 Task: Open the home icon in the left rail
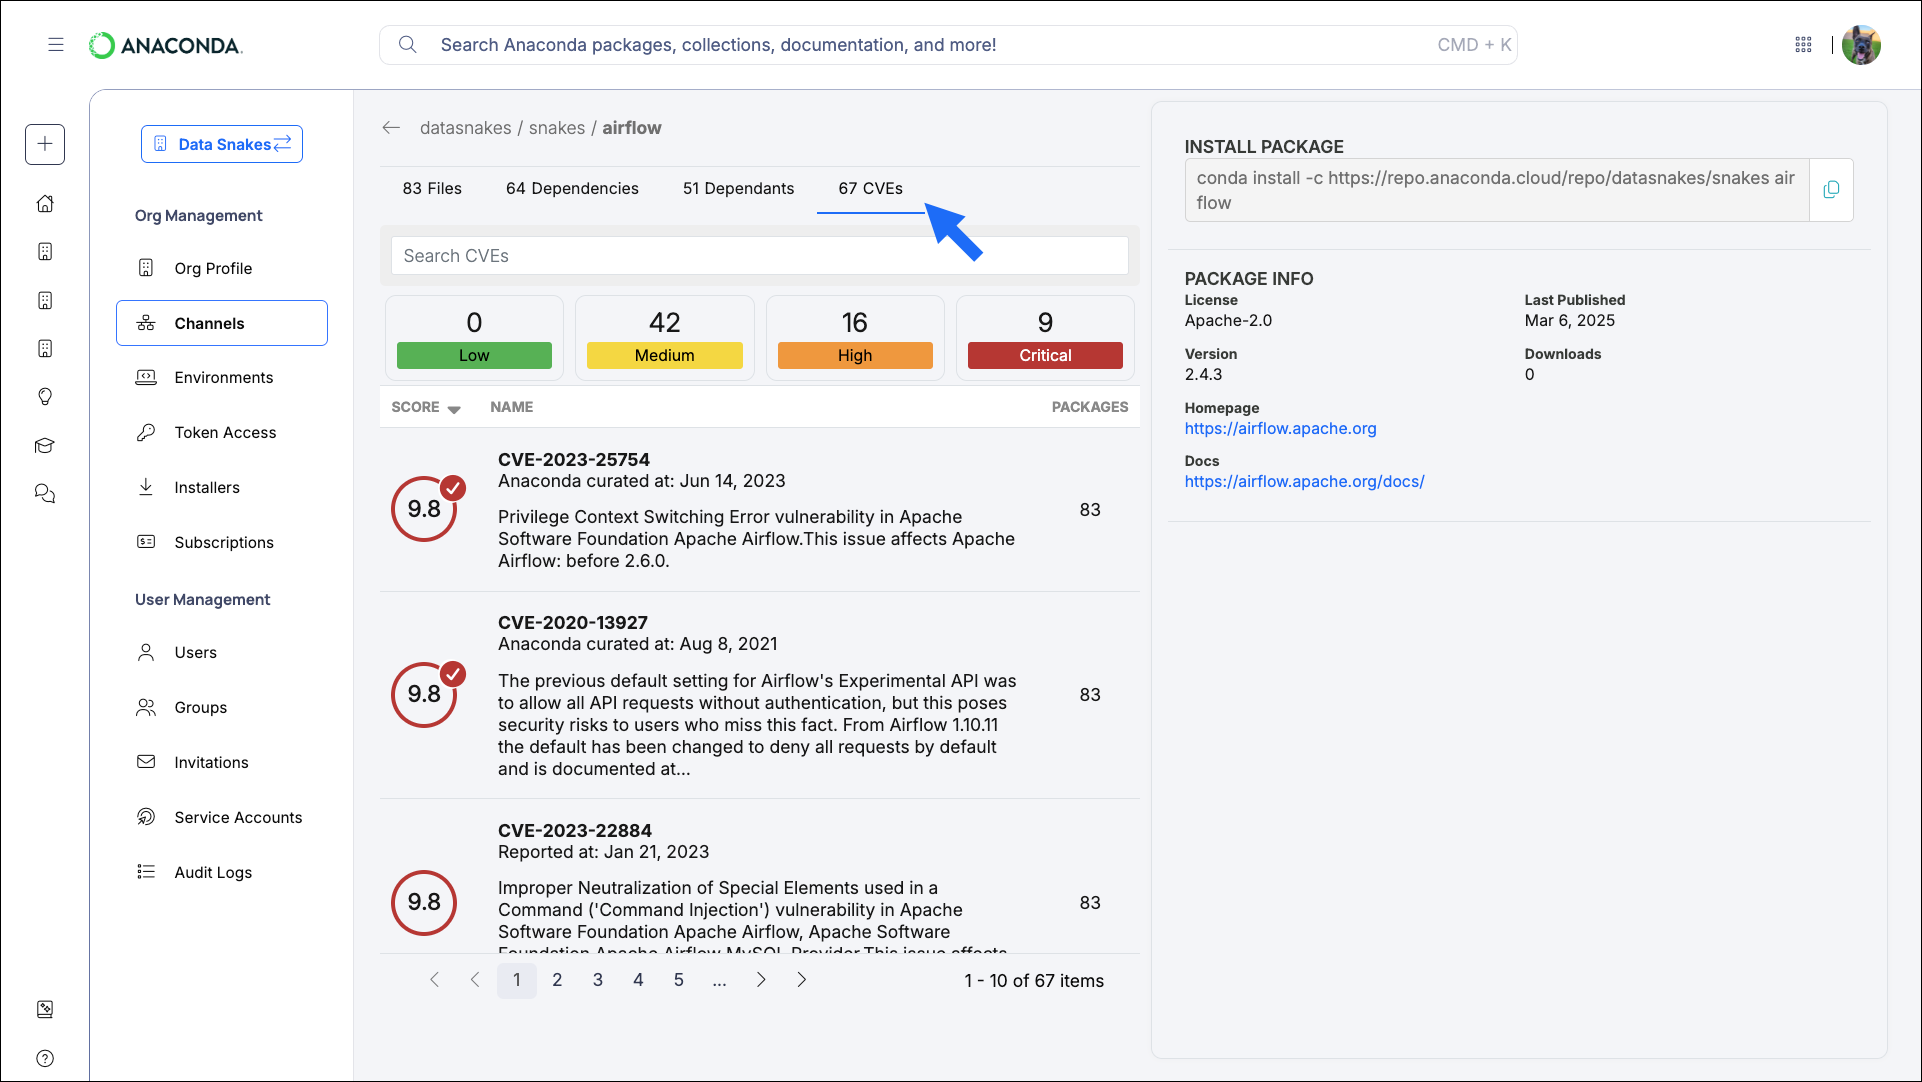tap(45, 203)
